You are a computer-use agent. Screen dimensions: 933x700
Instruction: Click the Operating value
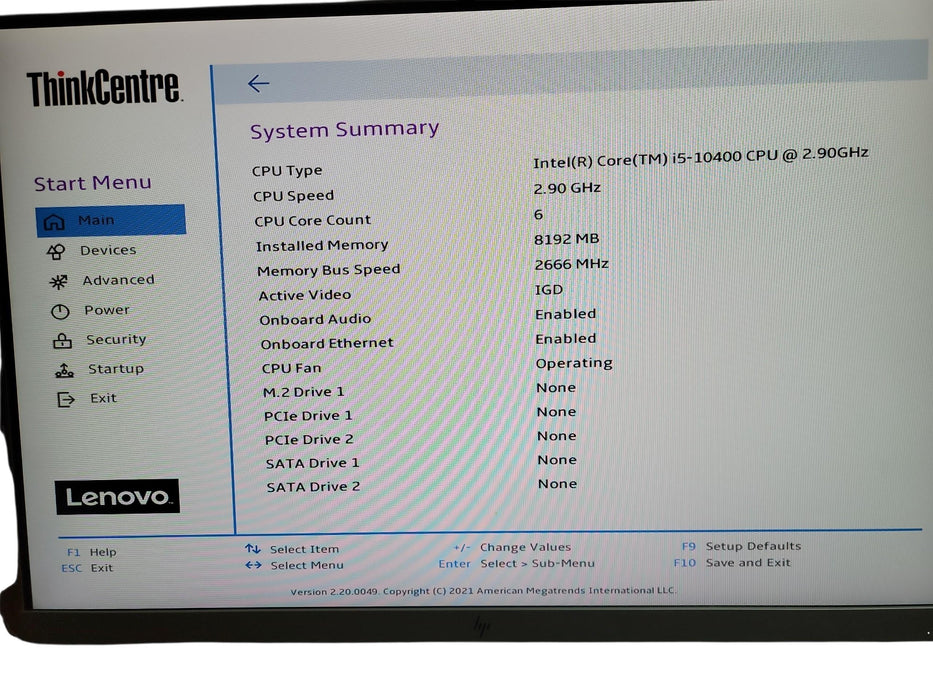point(574,363)
